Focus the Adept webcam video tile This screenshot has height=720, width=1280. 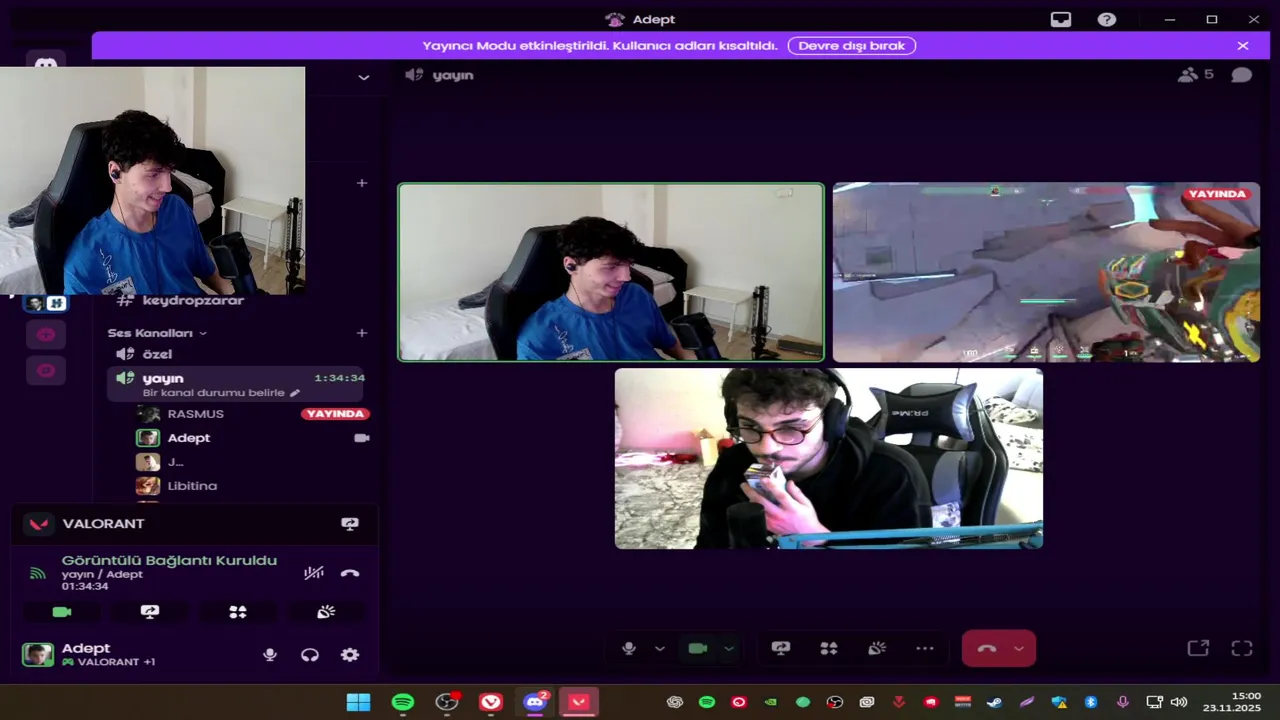611,272
